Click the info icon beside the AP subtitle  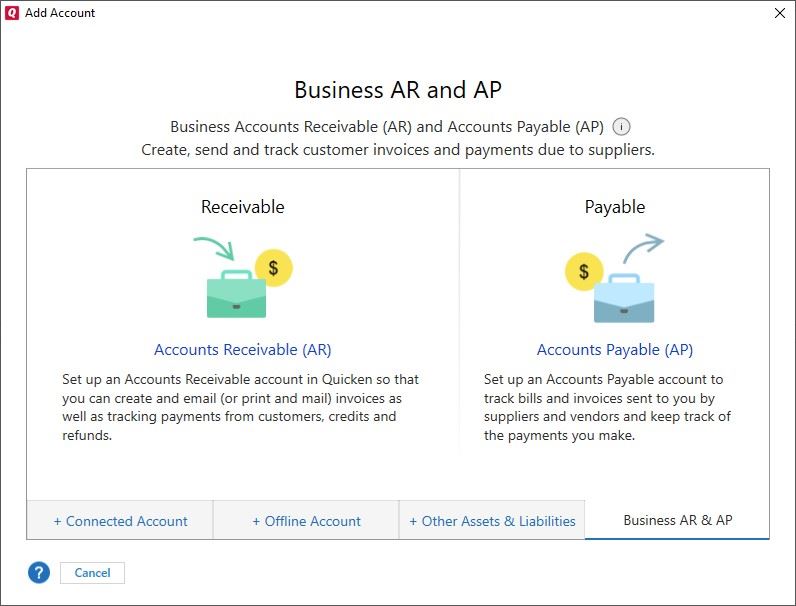[x=622, y=127]
